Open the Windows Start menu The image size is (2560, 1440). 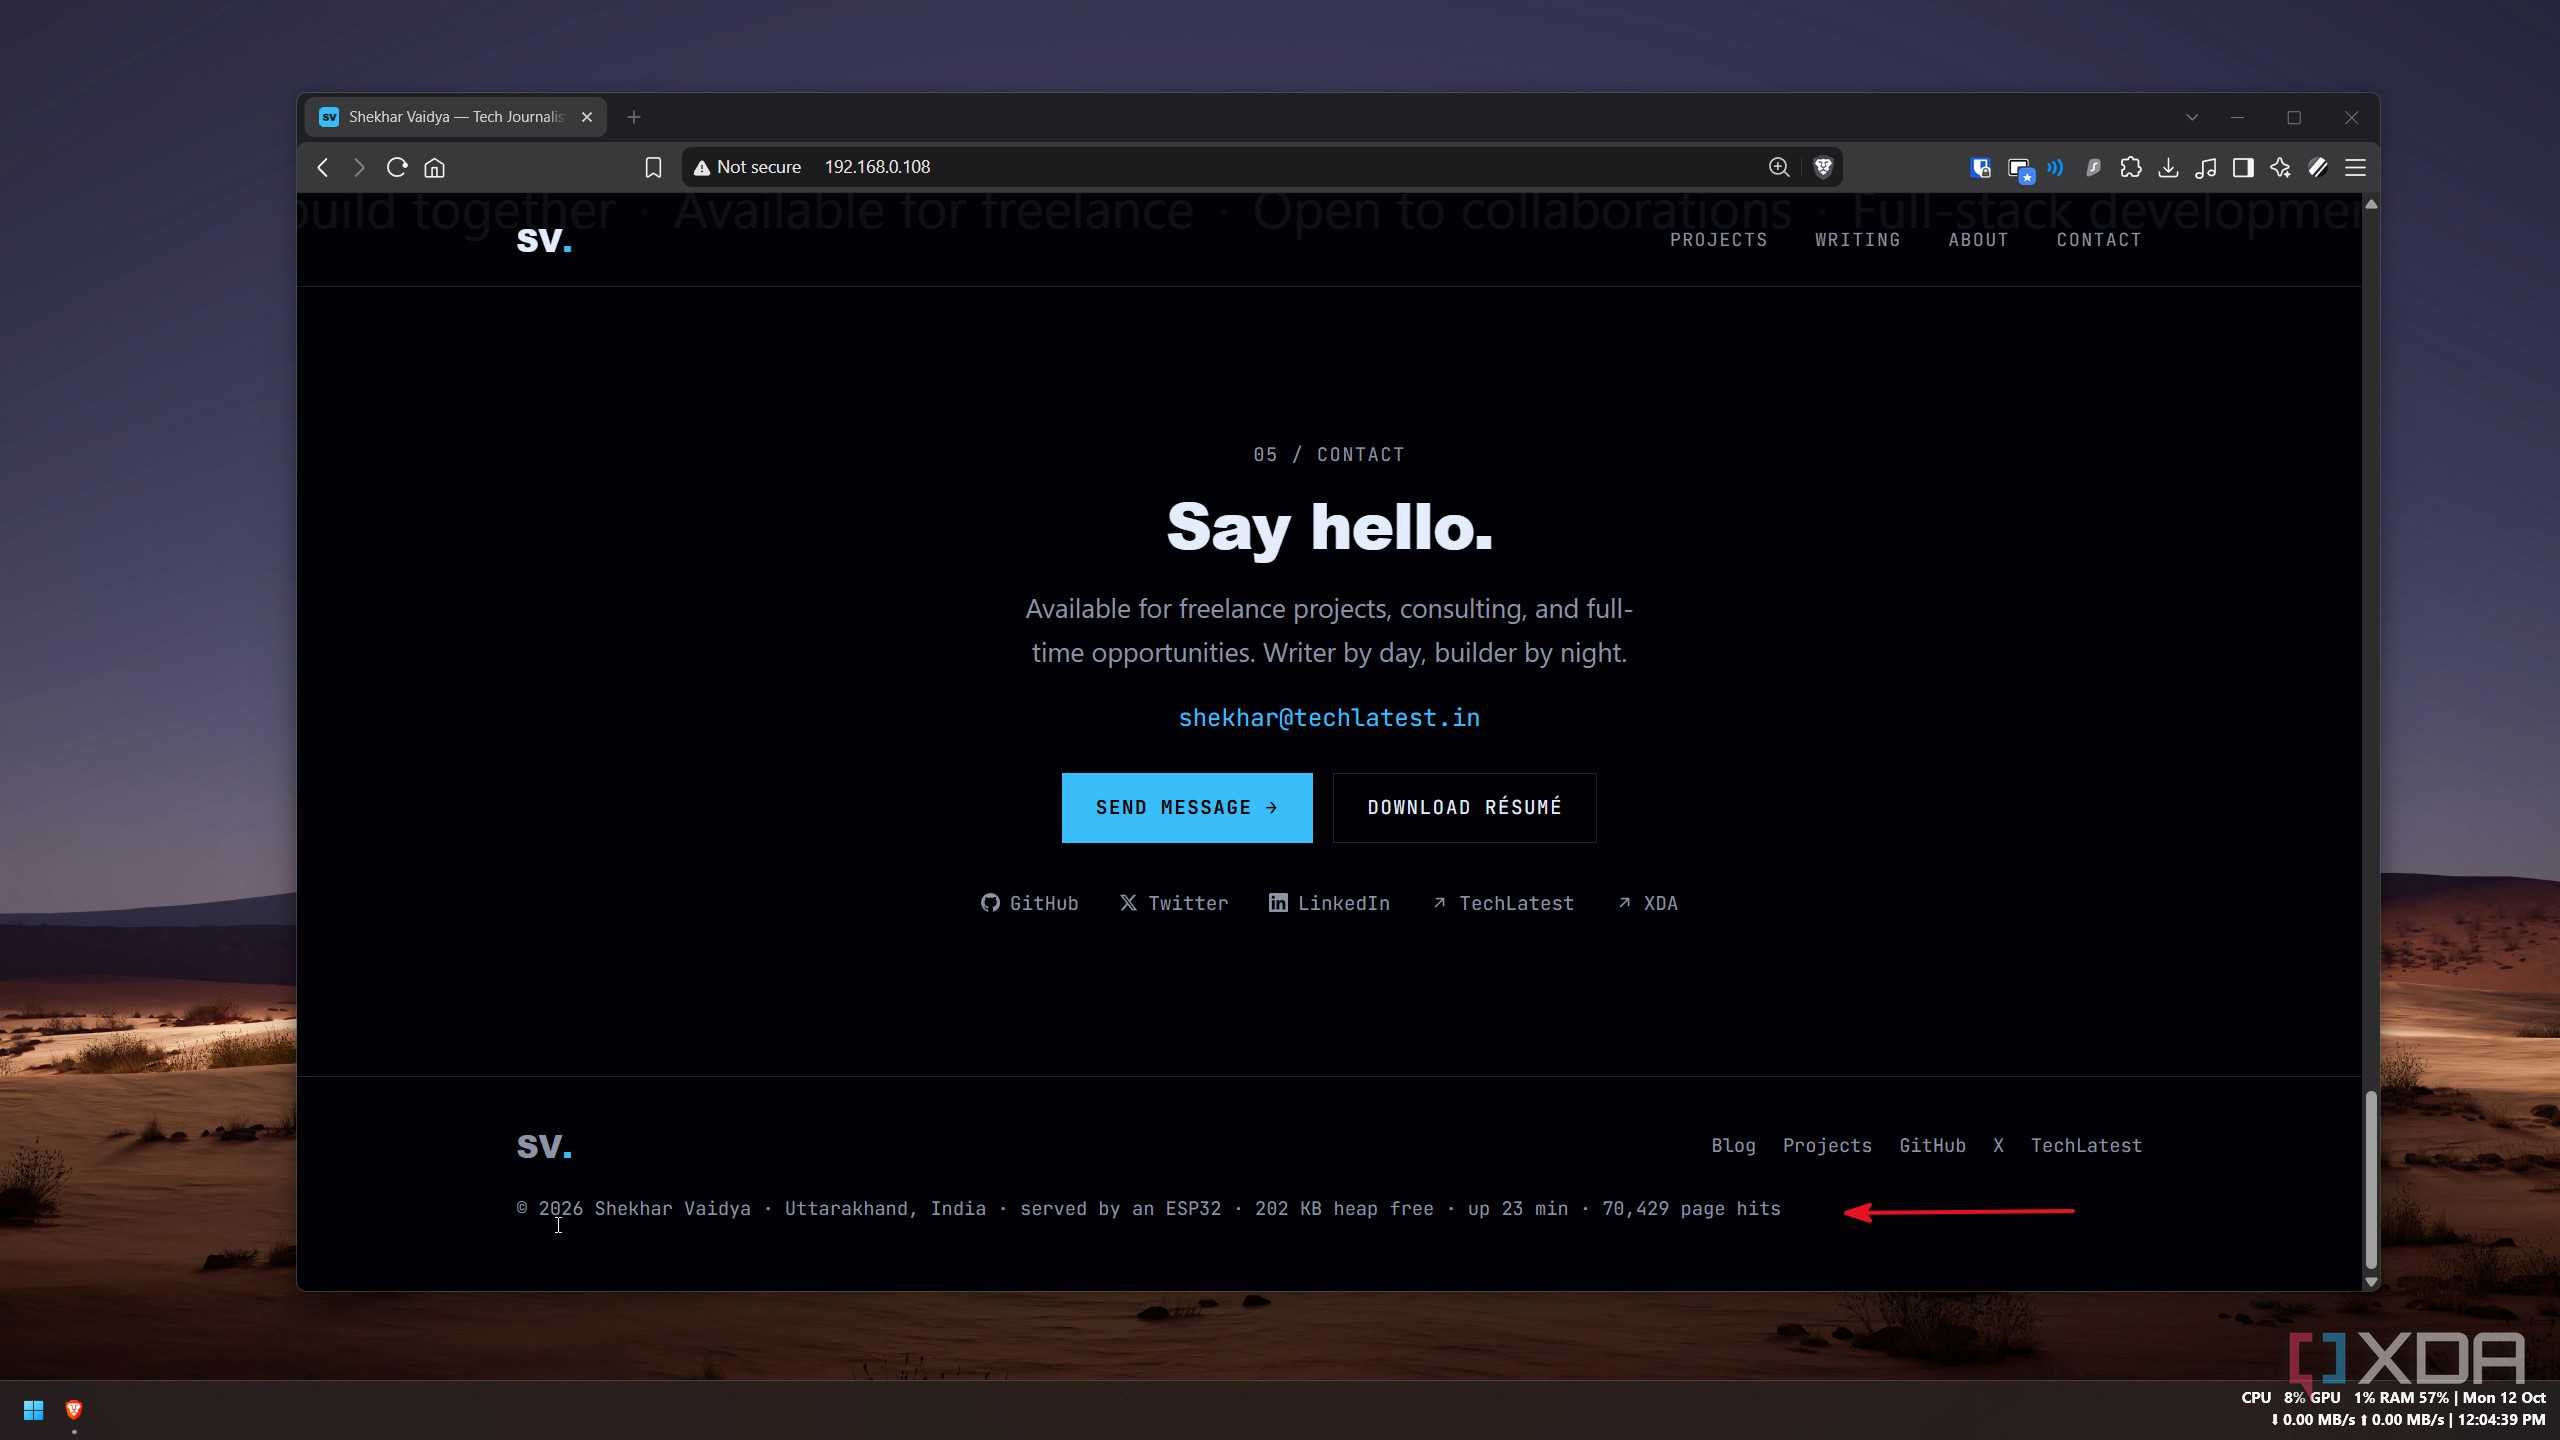33,1410
